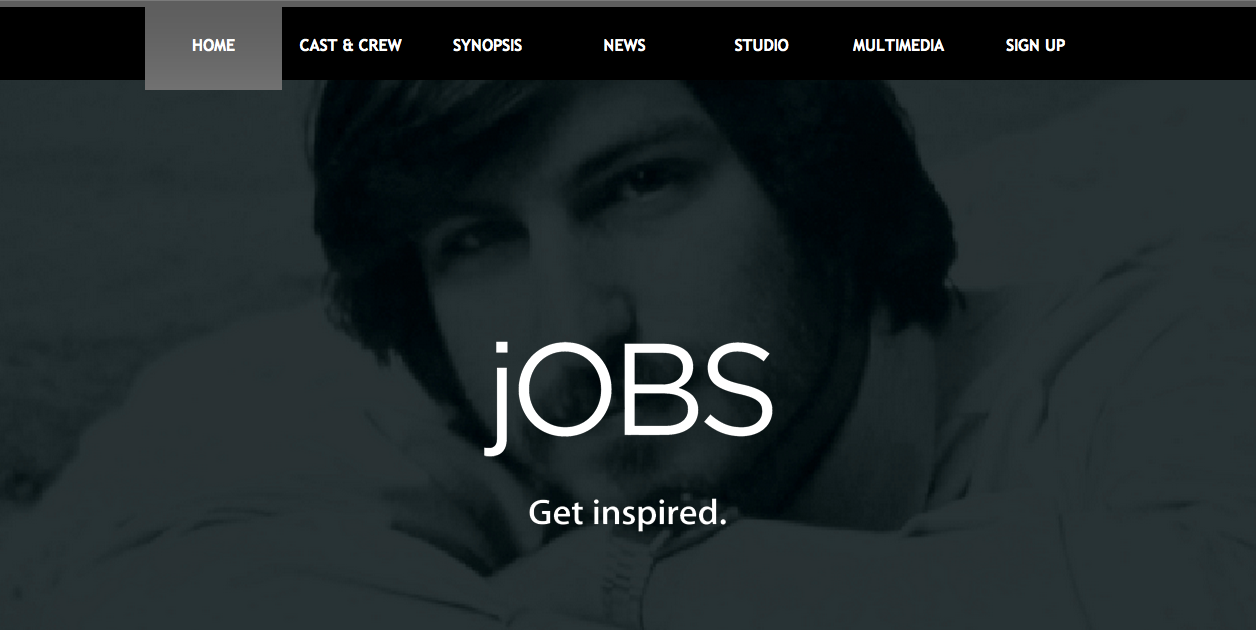Click the SIGN UP link
The height and width of the screenshot is (630, 1256).
[1035, 46]
